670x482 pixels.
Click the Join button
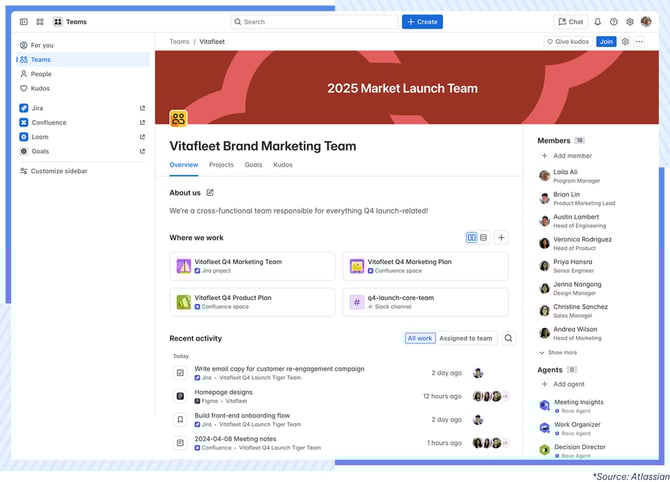click(606, 41)
